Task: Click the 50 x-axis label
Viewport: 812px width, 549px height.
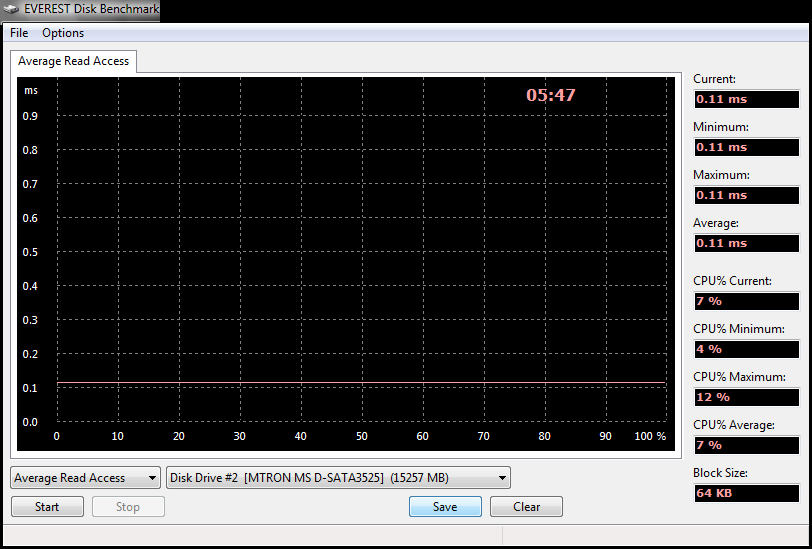Action: pos(361,436)
